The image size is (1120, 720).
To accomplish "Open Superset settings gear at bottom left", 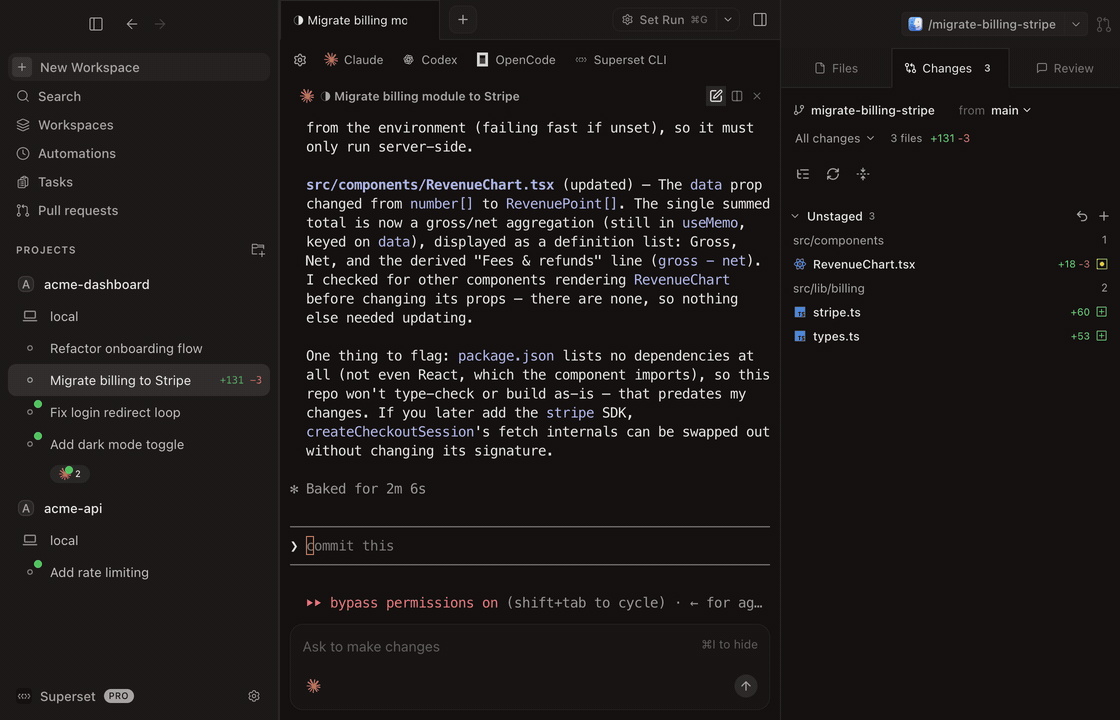I will [x=254, y=696].
